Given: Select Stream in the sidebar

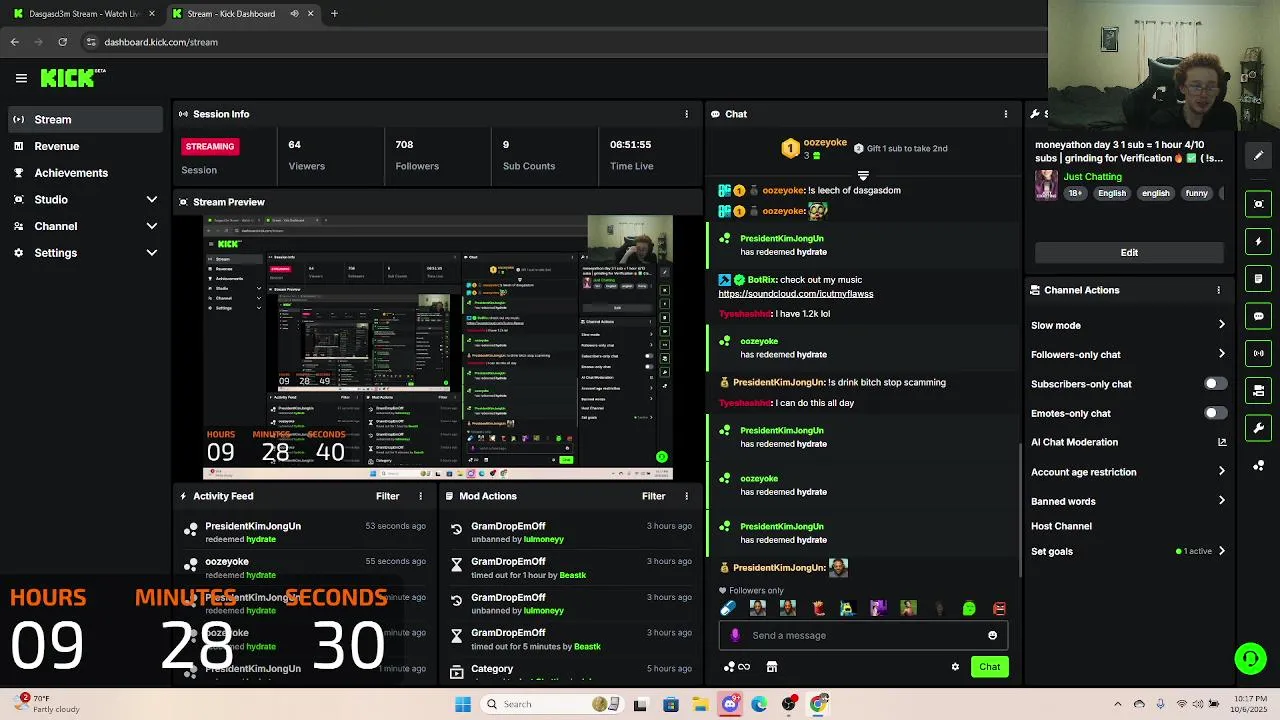Looking at the screenshot, I should [85, 120].
